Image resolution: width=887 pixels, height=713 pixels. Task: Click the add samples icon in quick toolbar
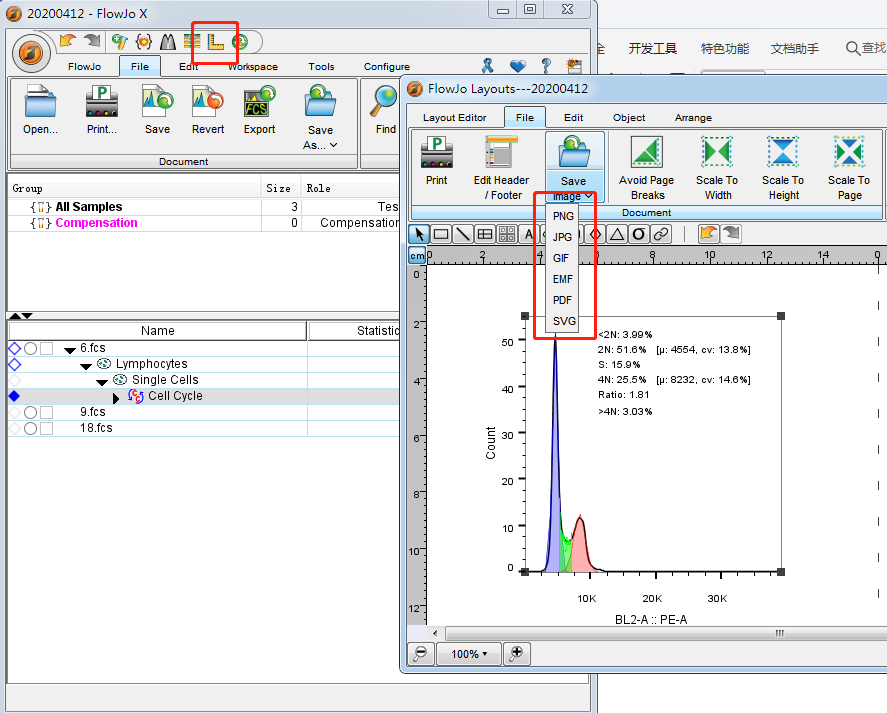(119, 41)
